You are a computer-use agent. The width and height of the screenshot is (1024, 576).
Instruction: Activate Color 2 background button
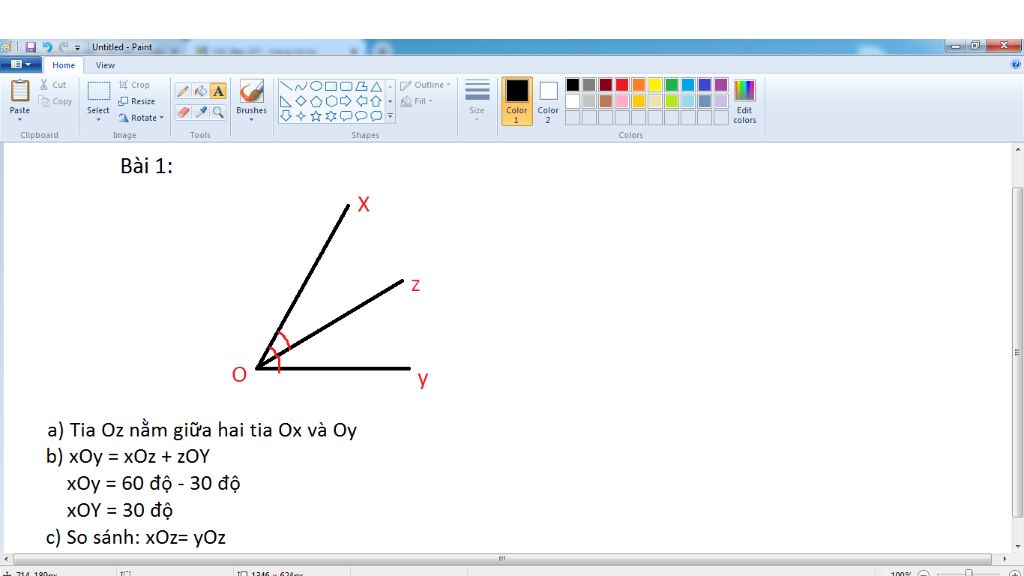coord(548,101)
